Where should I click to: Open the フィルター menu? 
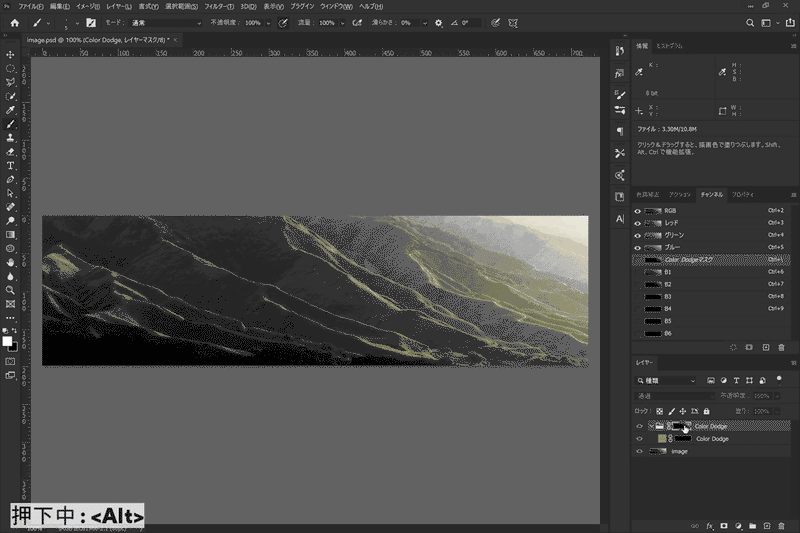[x=219, y=7]
